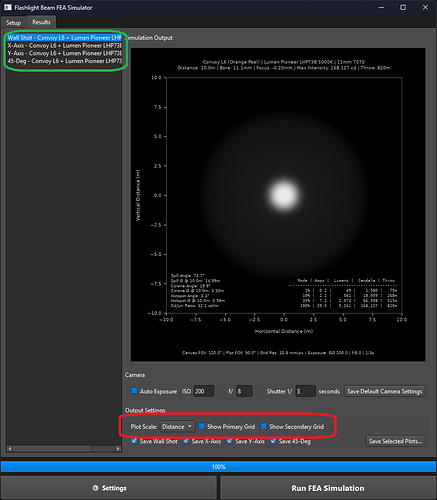Enable Show Primary Grid
Screen dimensions: 437x500
[x=201, y=426]
